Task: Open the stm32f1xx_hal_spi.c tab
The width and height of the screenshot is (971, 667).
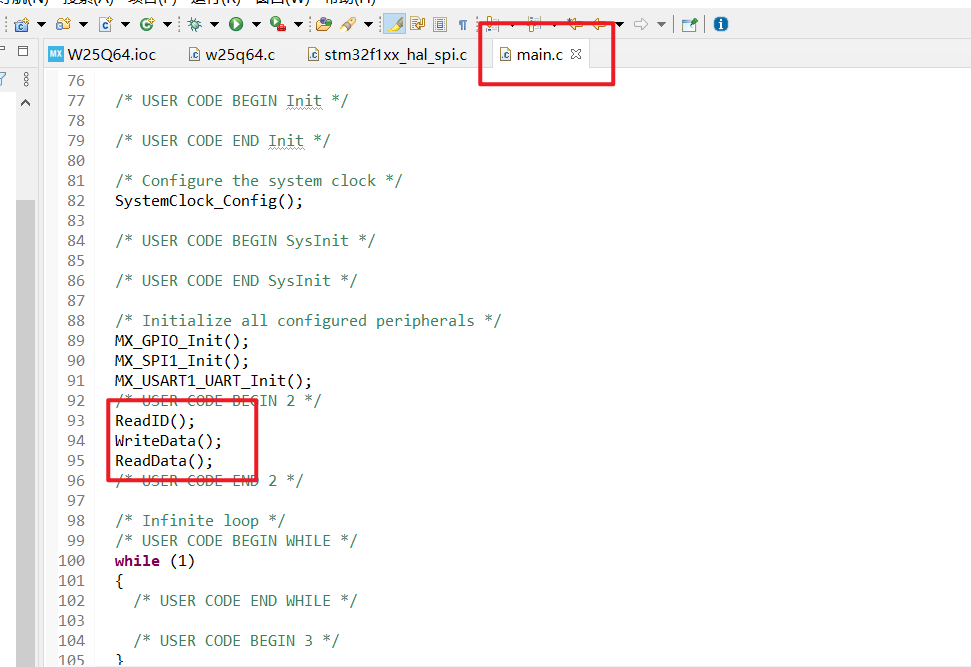Action: (387, 54)
